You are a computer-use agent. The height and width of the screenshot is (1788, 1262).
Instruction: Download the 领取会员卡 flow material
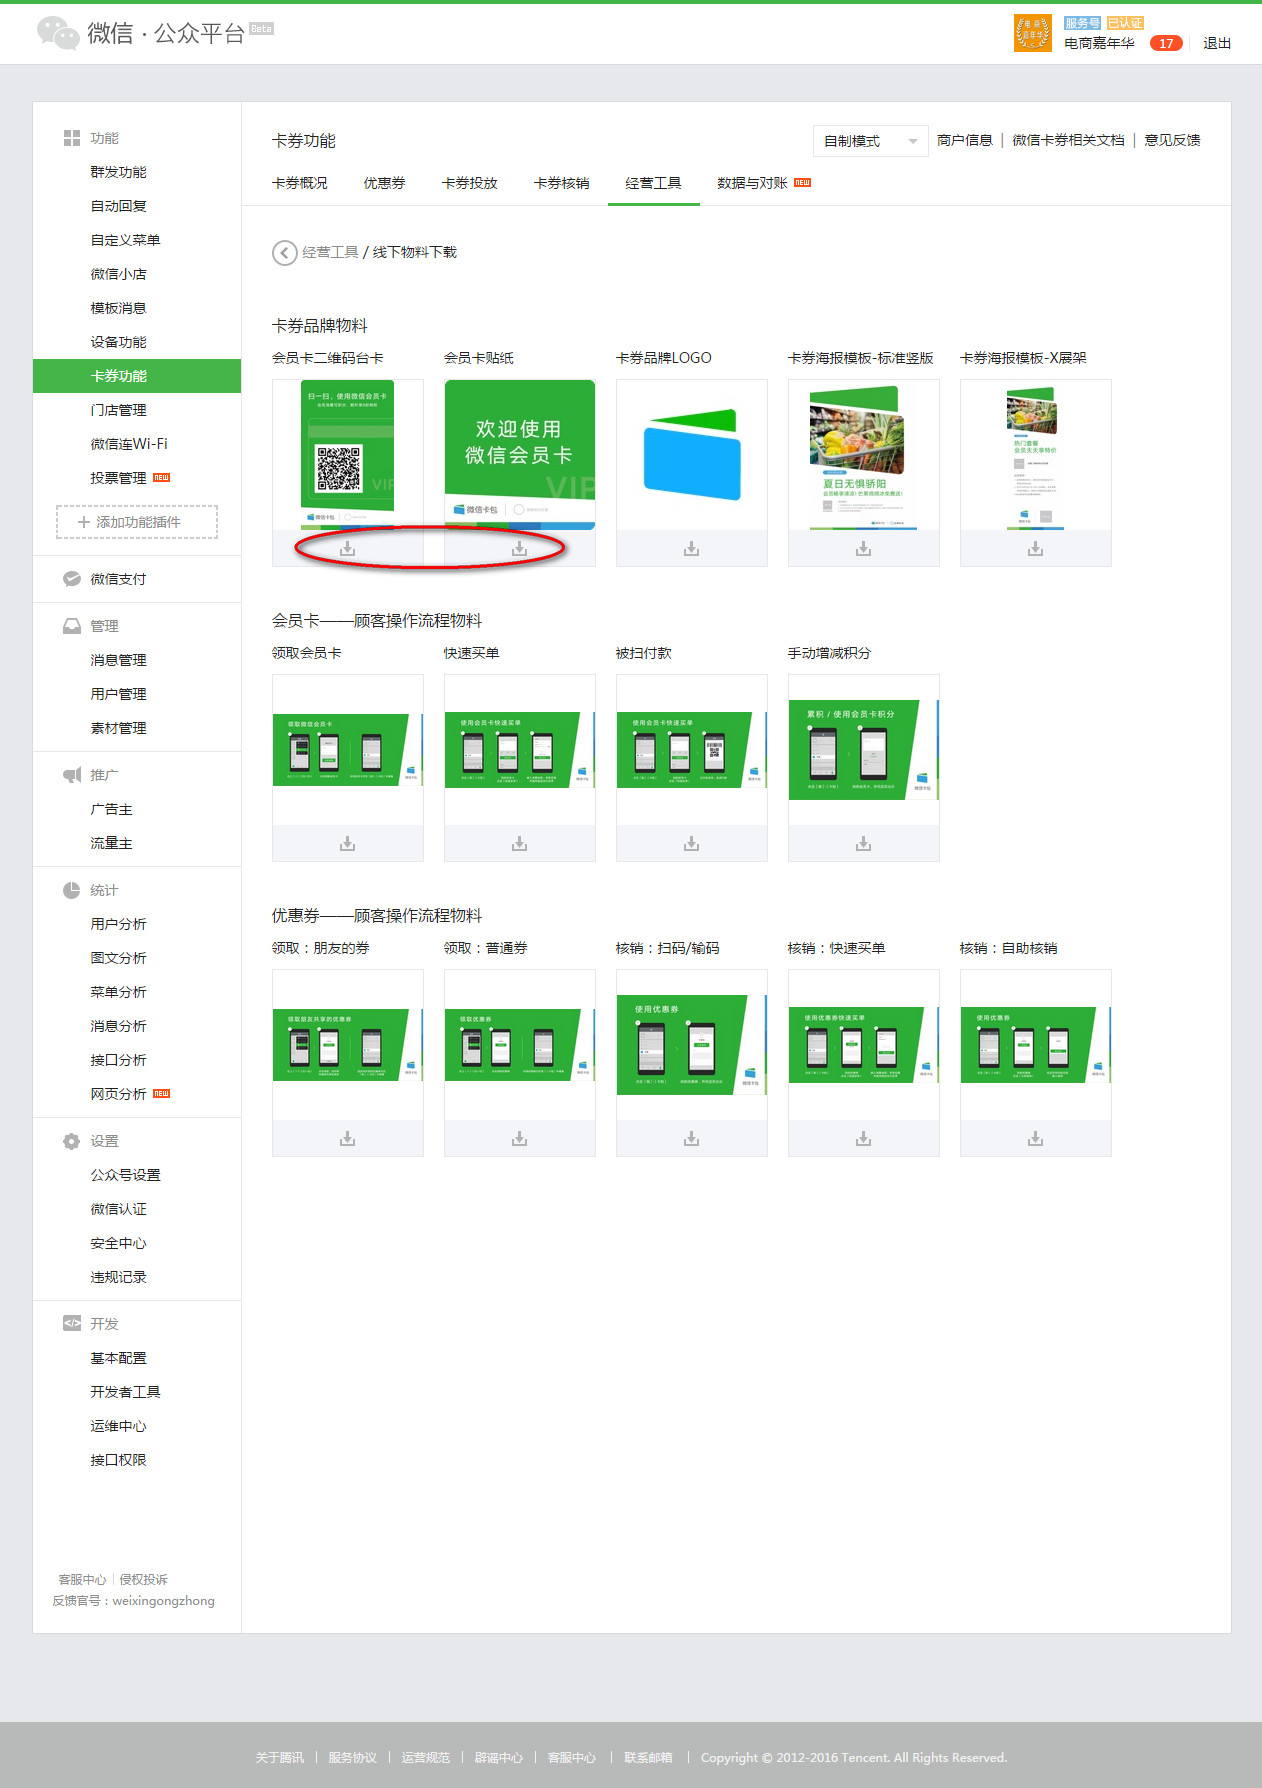click(x=347, y=844)
